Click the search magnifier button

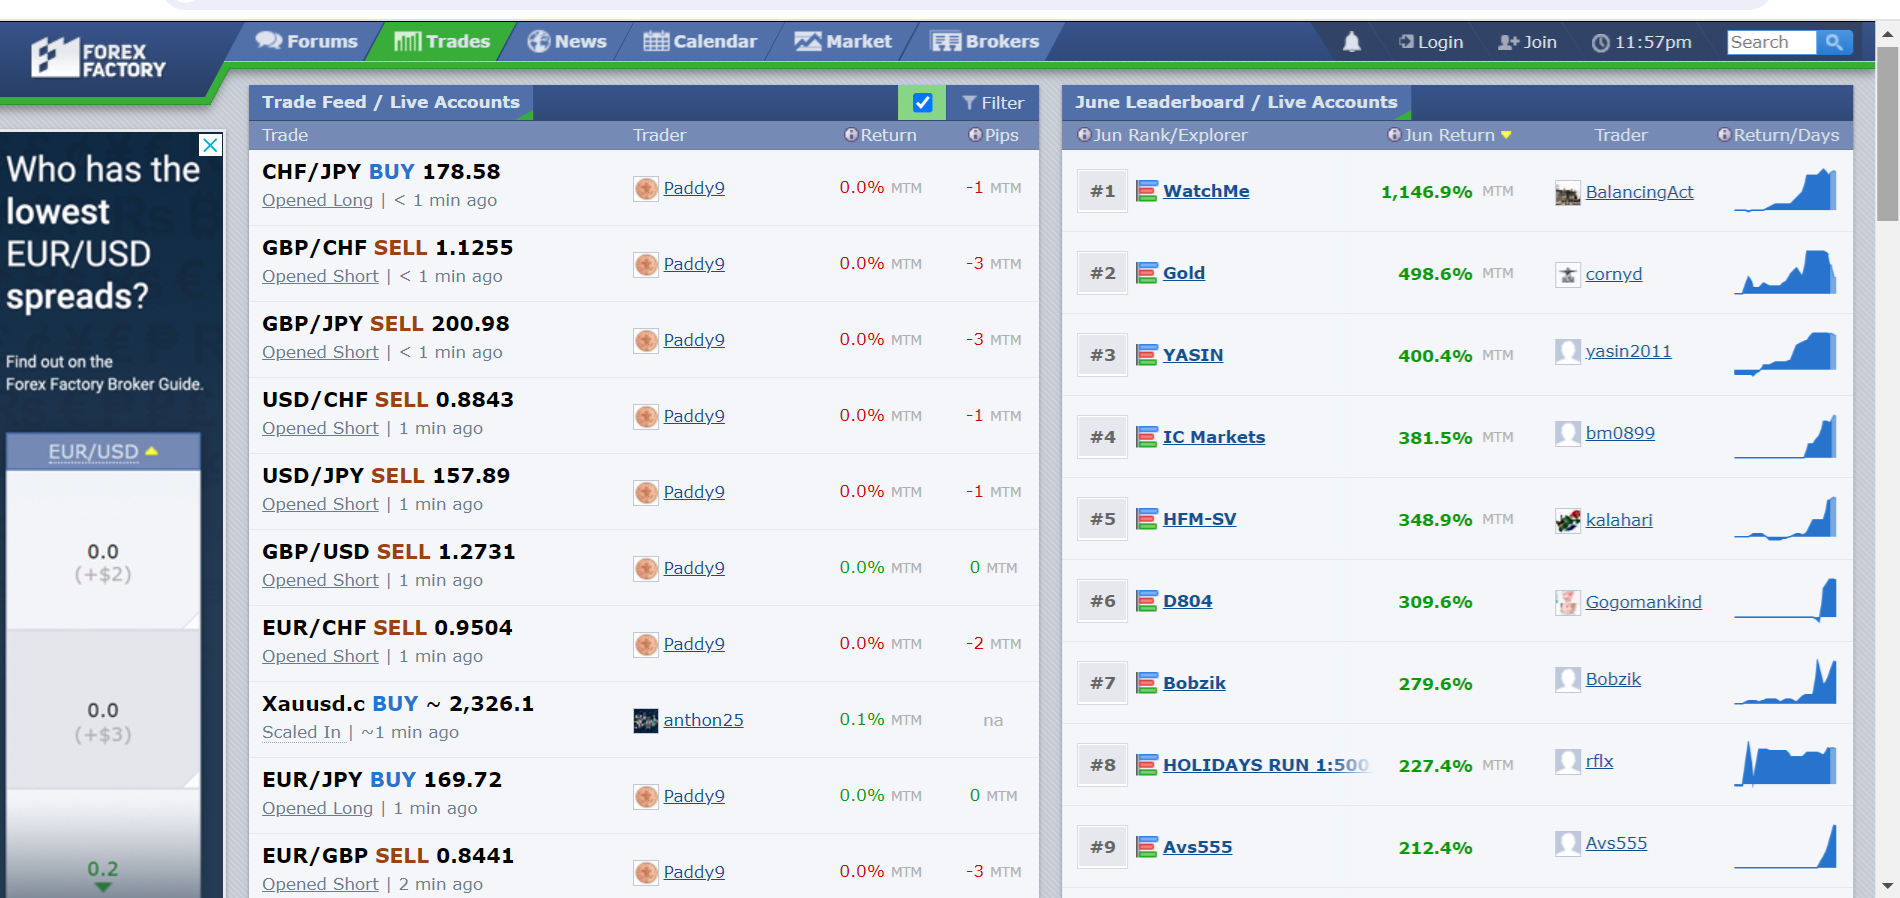point(1834,42)
